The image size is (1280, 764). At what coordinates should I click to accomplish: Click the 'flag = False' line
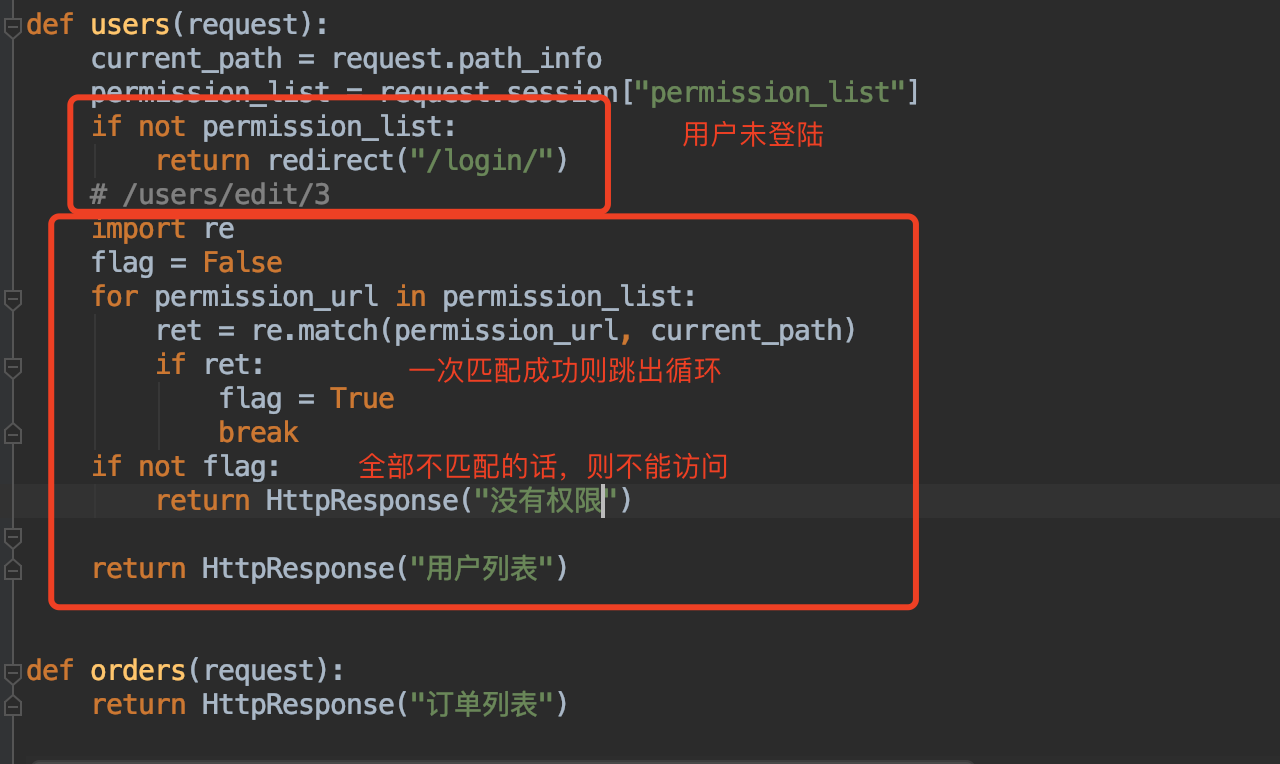[186, 263]
